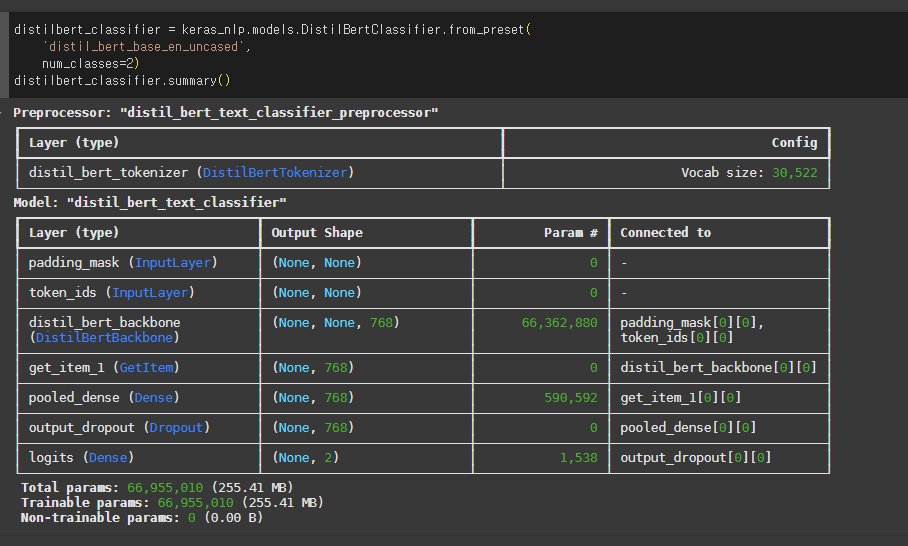The width and height of the screenshot is (908, 546).
Task: Click the num_classes=2 code line
Action: coord(90,63)
